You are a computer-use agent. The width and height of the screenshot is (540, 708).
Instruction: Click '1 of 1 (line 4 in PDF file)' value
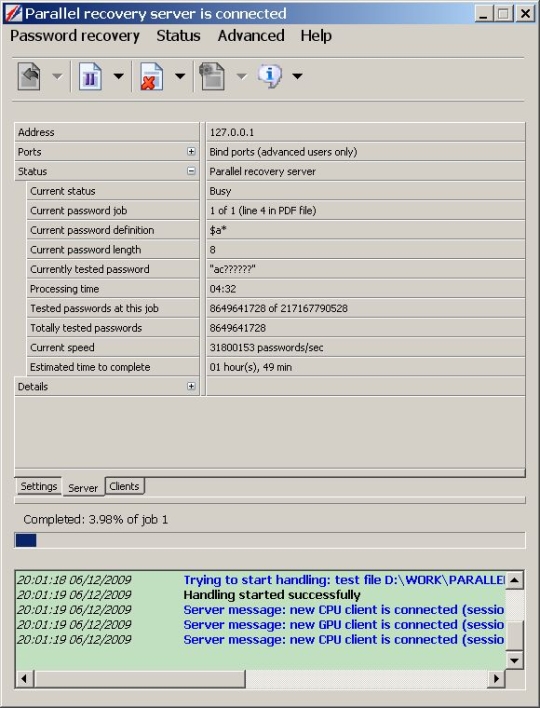(263, 210)
